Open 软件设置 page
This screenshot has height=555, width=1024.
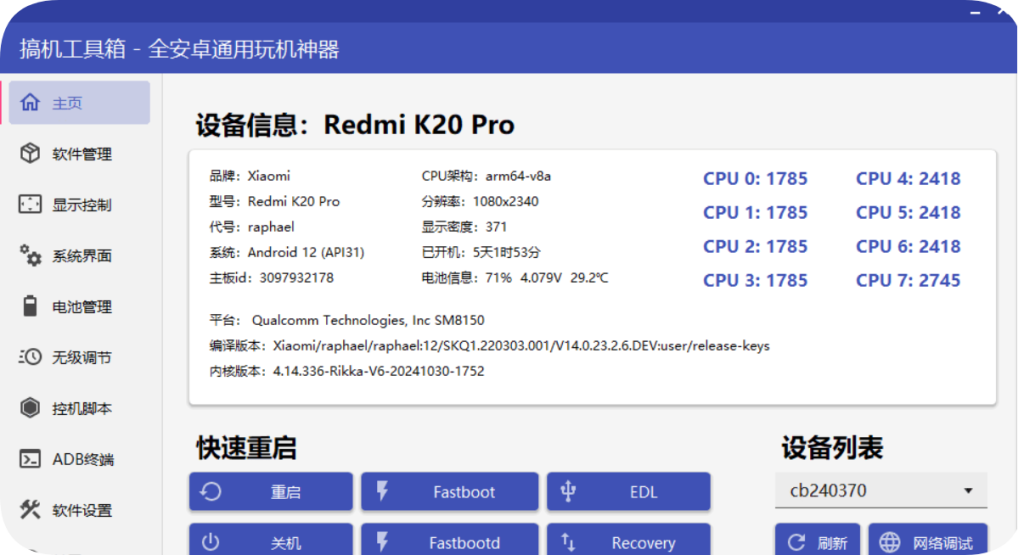[x=80, y=510]
